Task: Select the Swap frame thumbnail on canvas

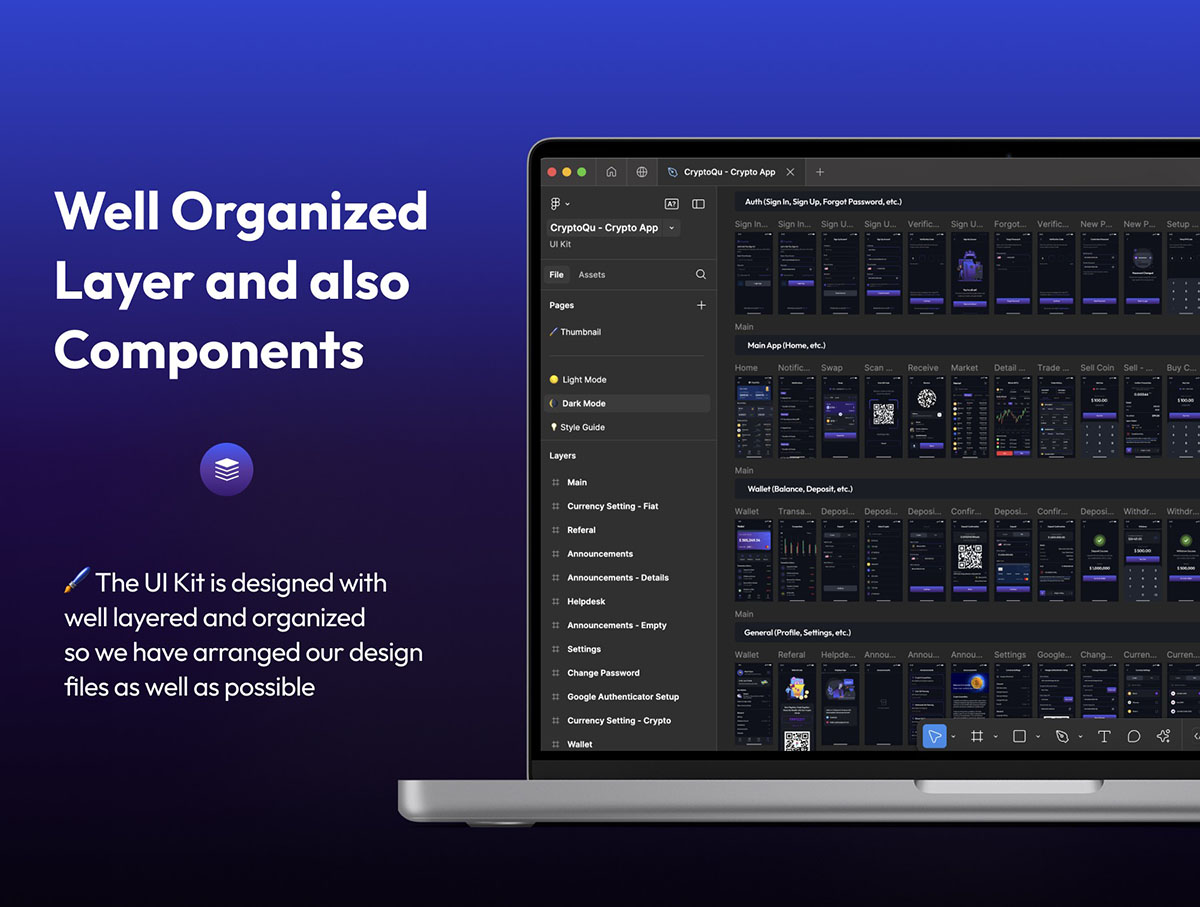Action: (x=839, y=418)
